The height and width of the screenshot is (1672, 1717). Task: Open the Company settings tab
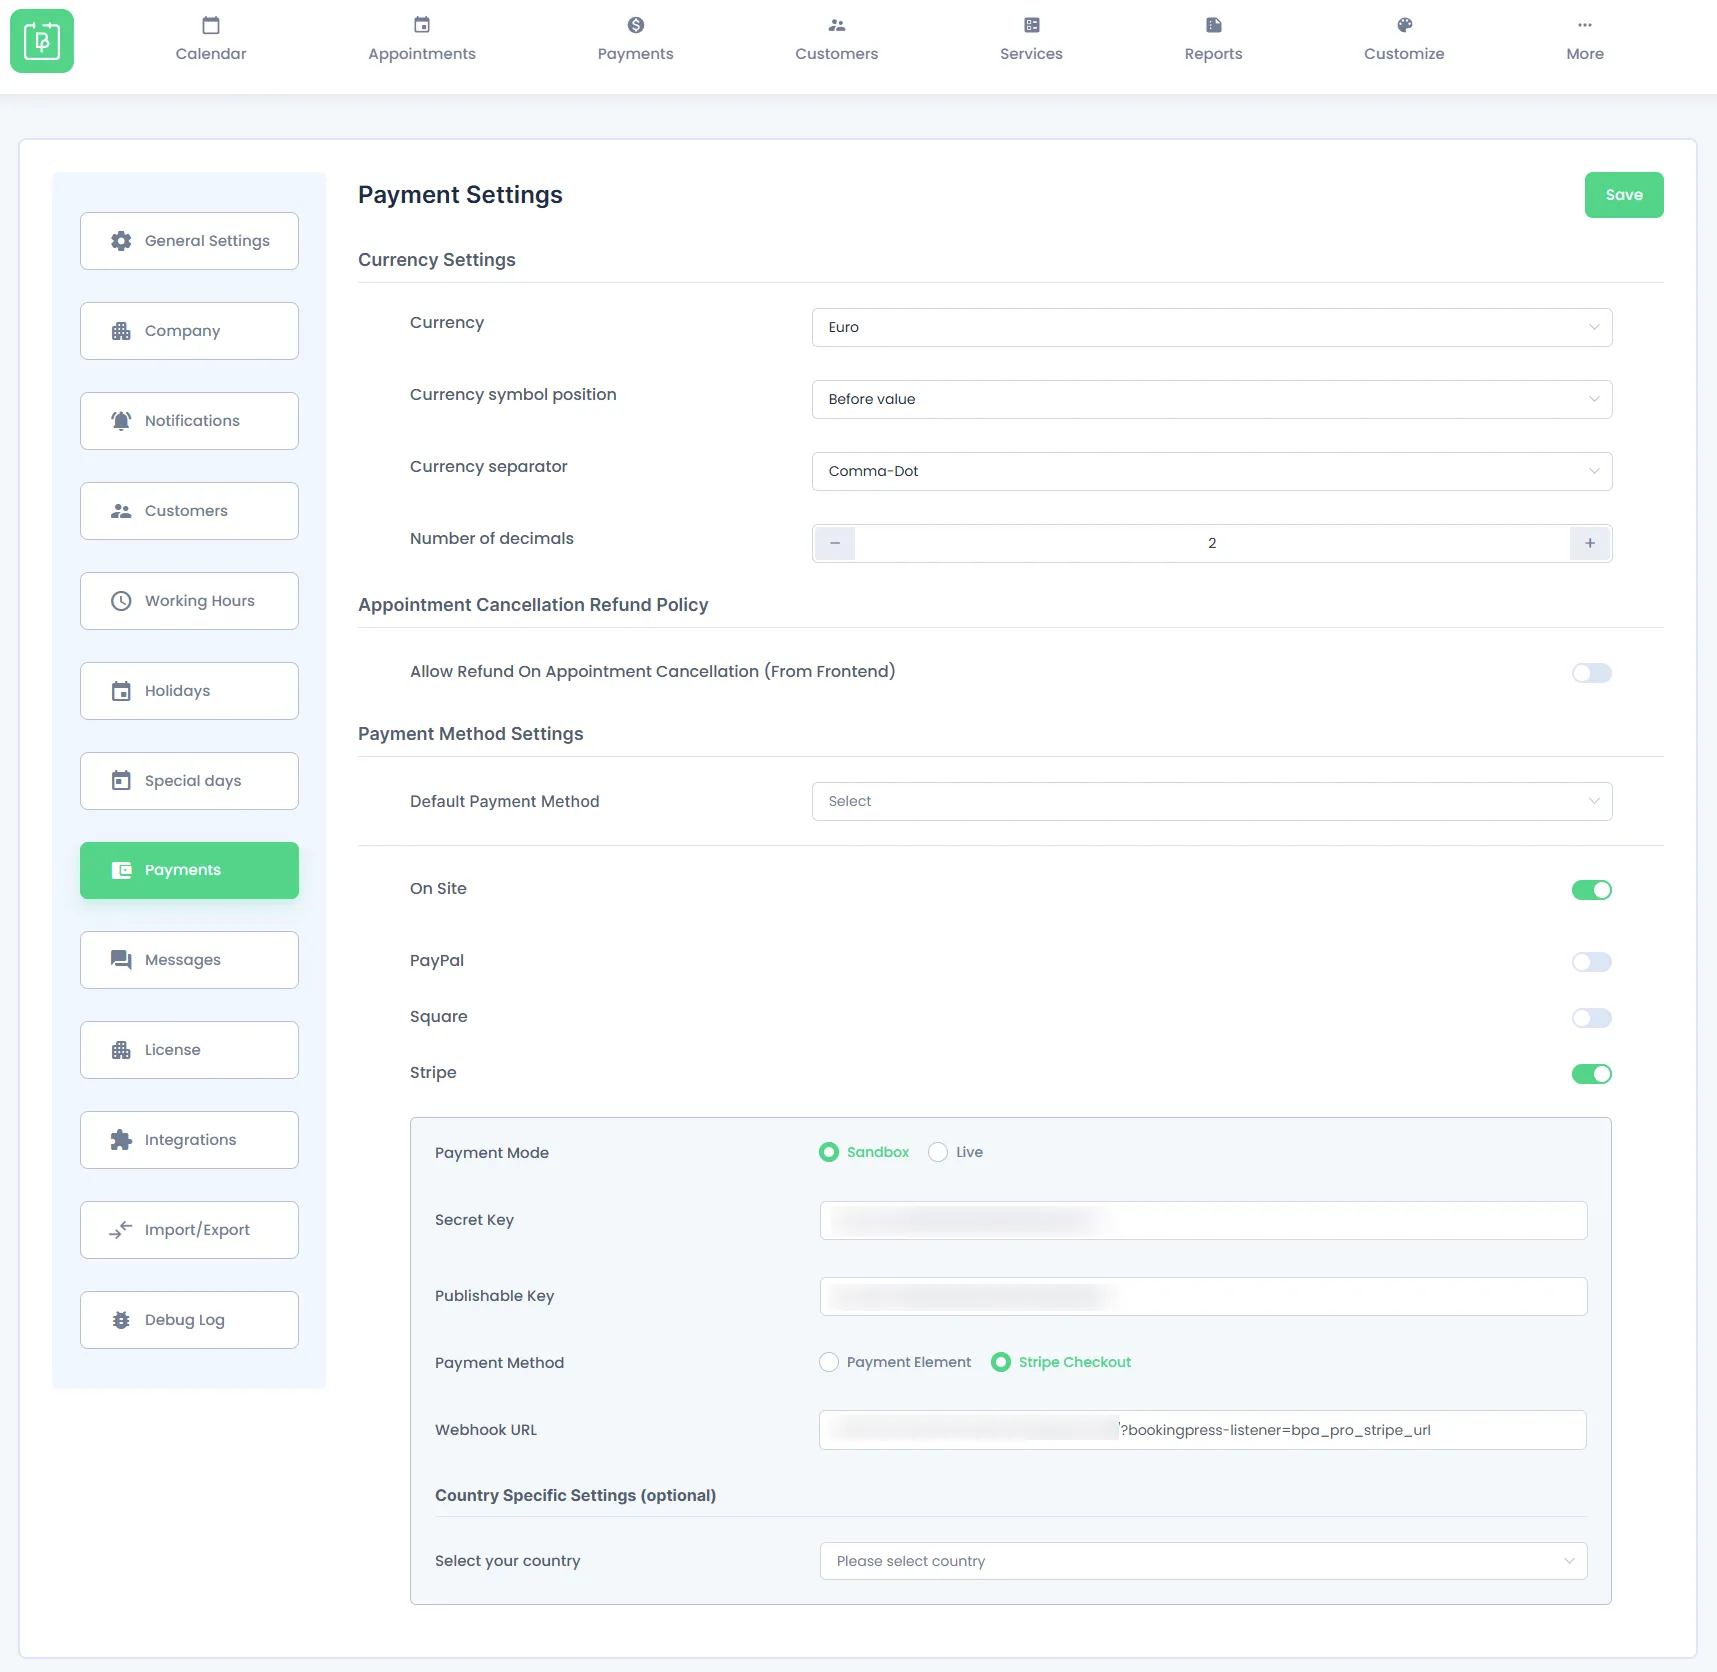coord(189,331)
